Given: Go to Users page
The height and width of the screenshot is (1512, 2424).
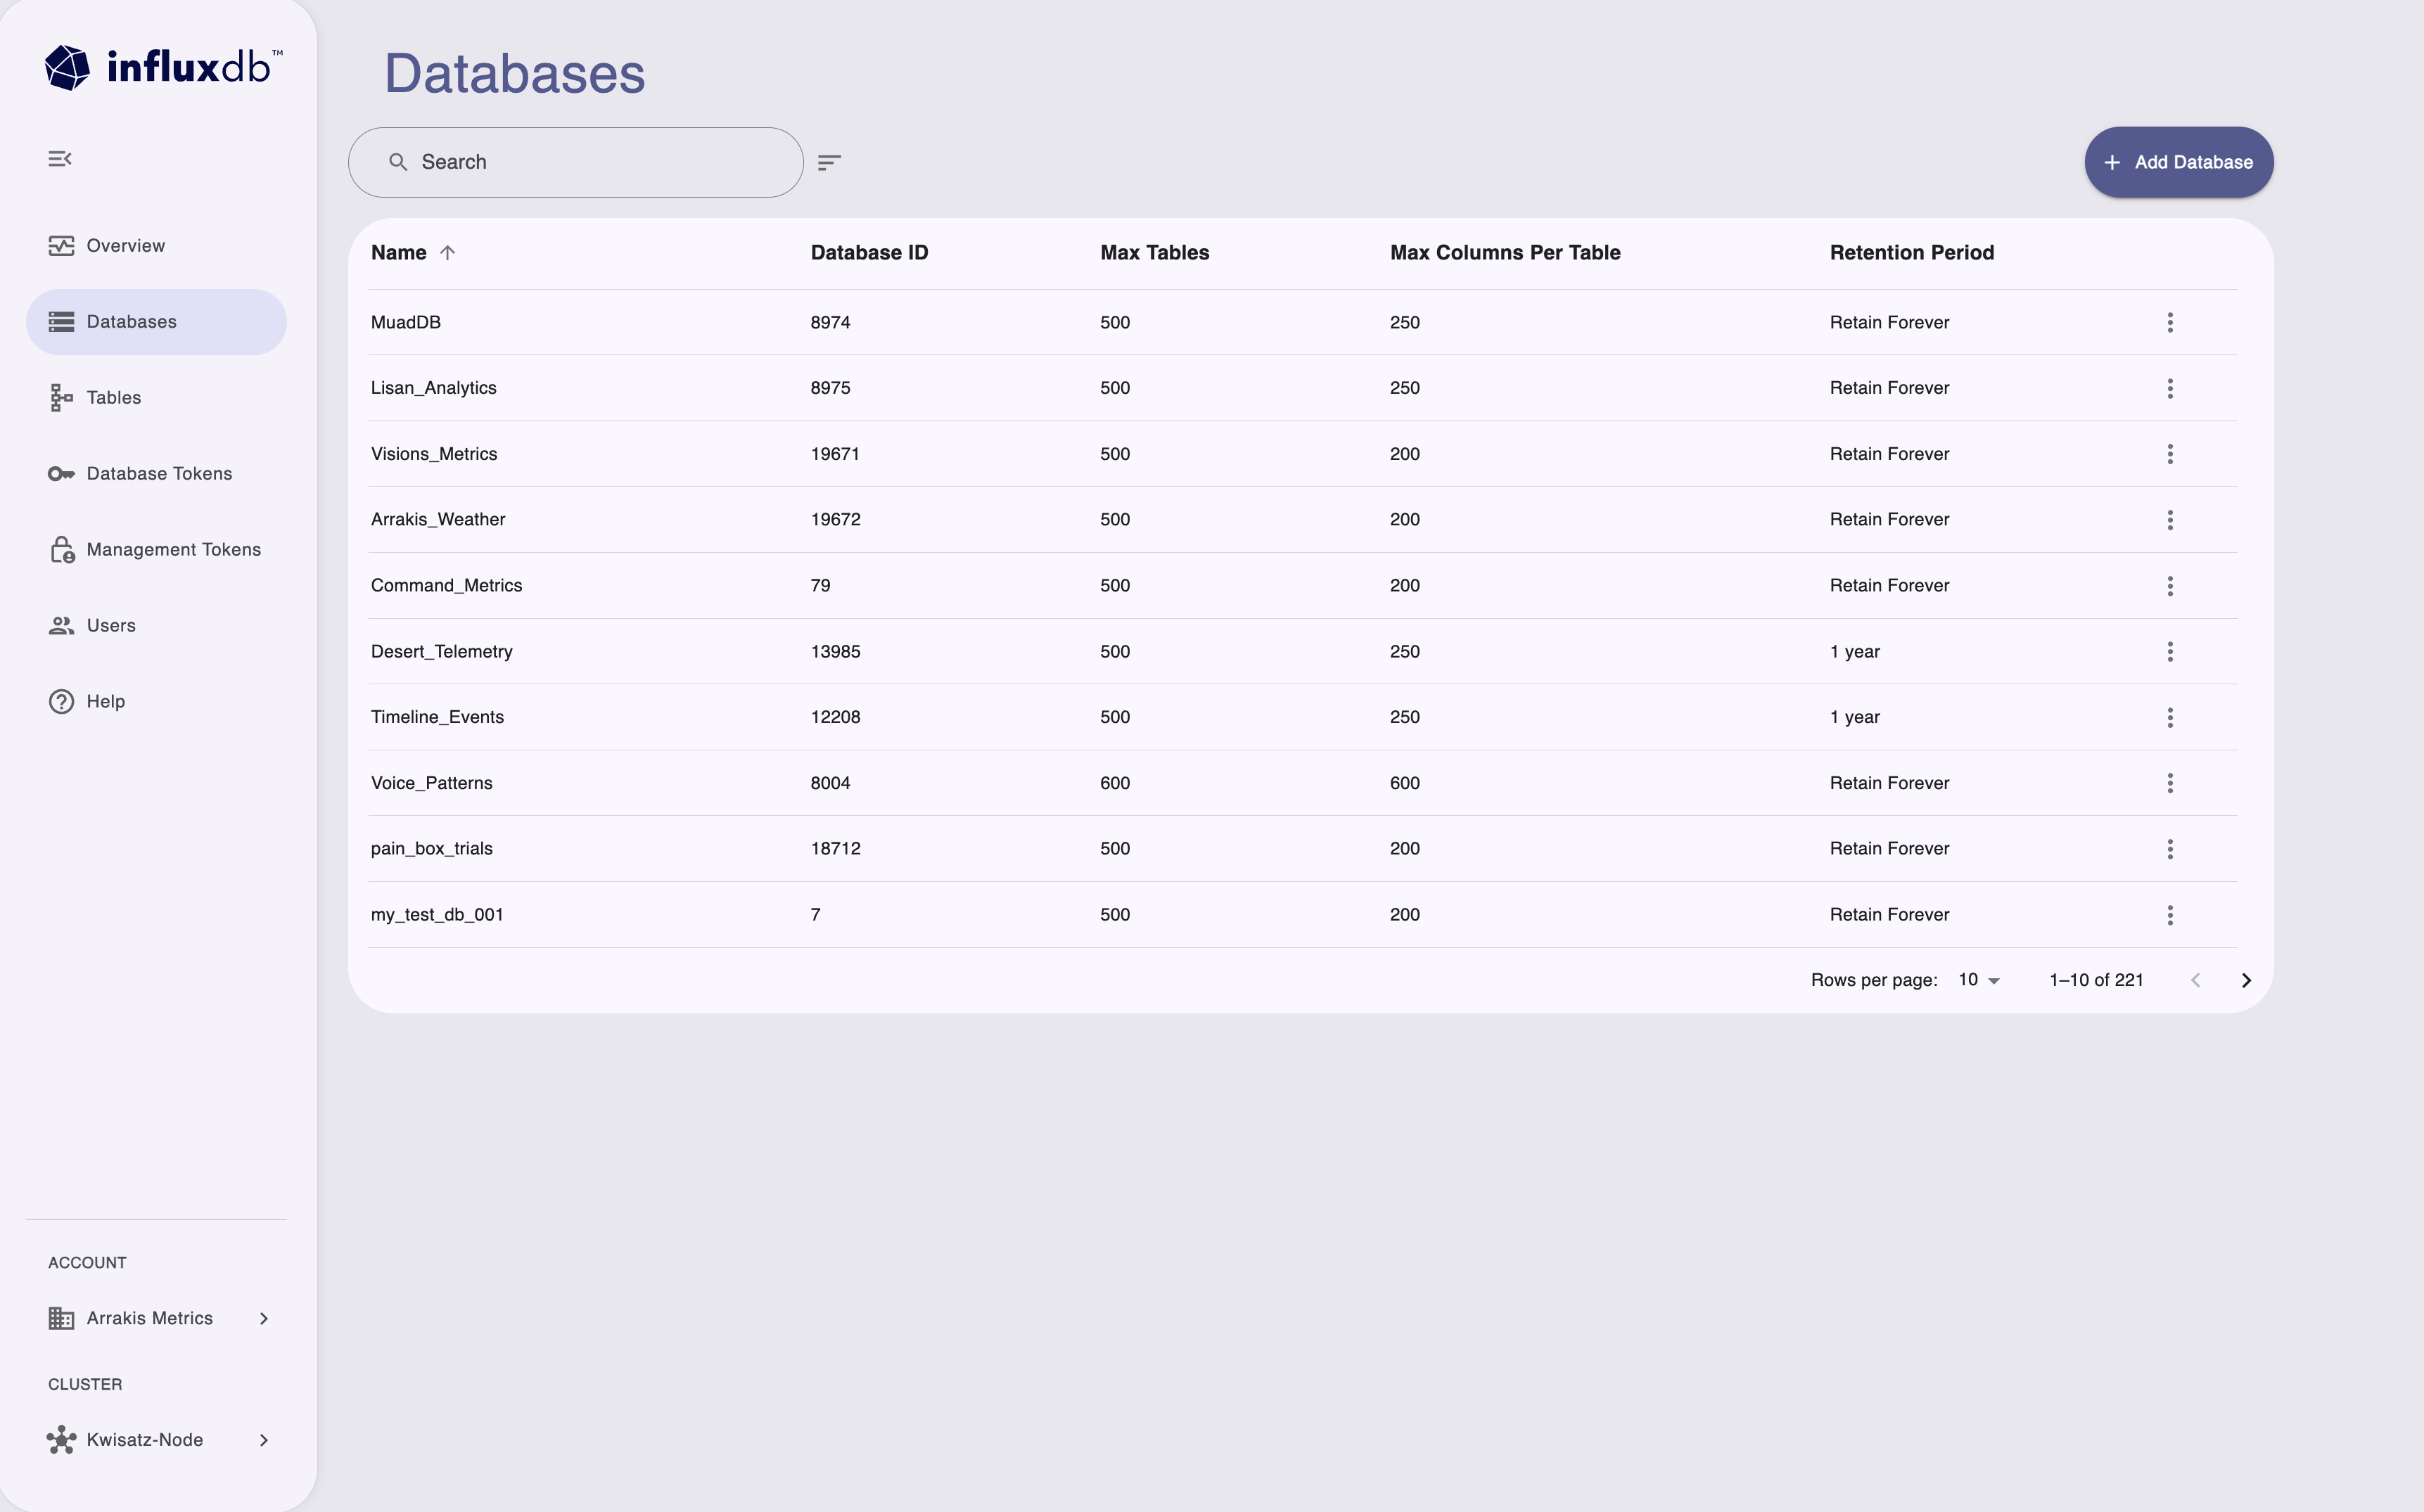Looking at the screenshot, I should click(x=156, y=626).
